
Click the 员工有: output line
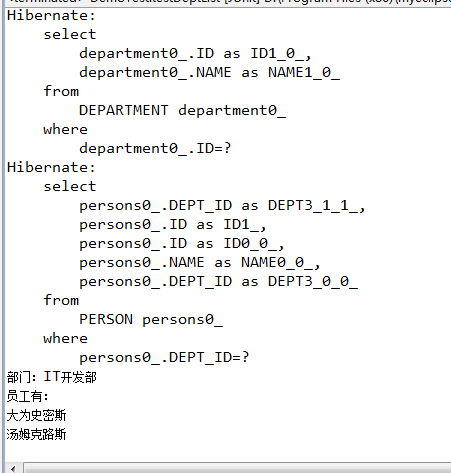pos(28,396)
